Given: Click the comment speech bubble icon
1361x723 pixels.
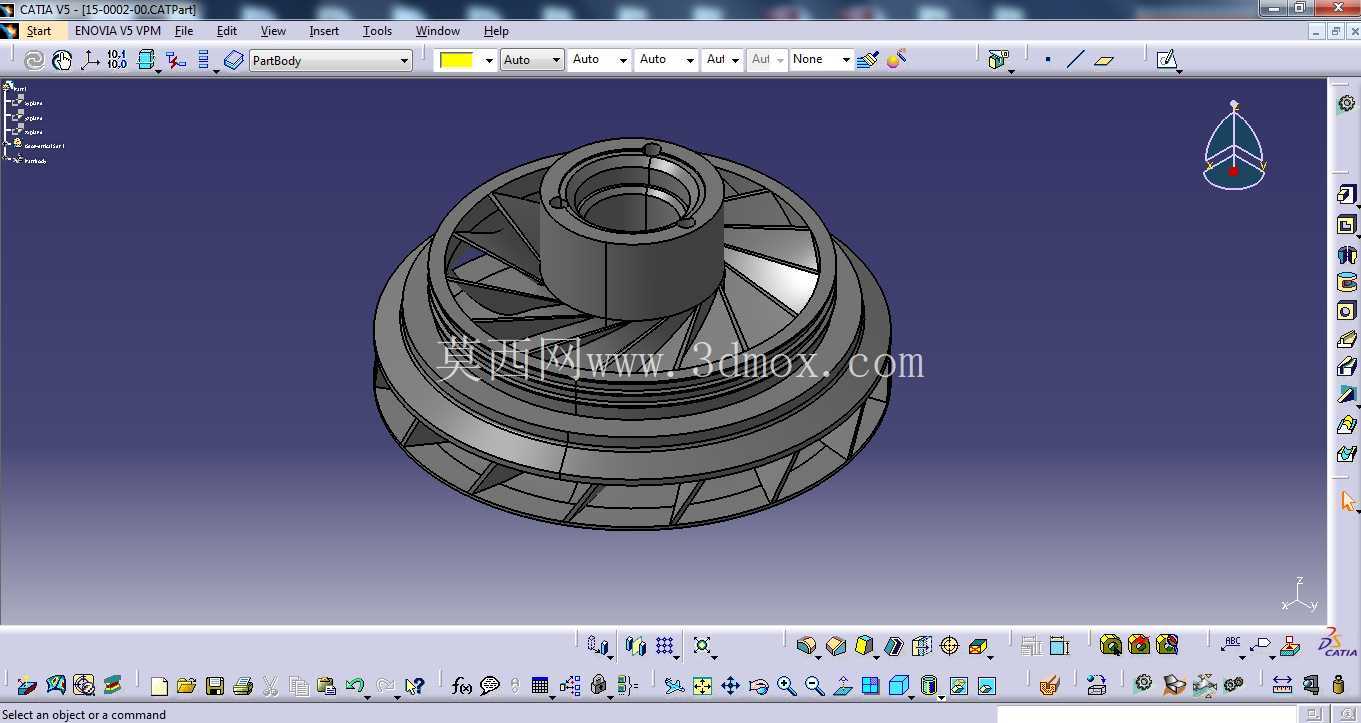Looking at the screenshot, I should 489,686.
